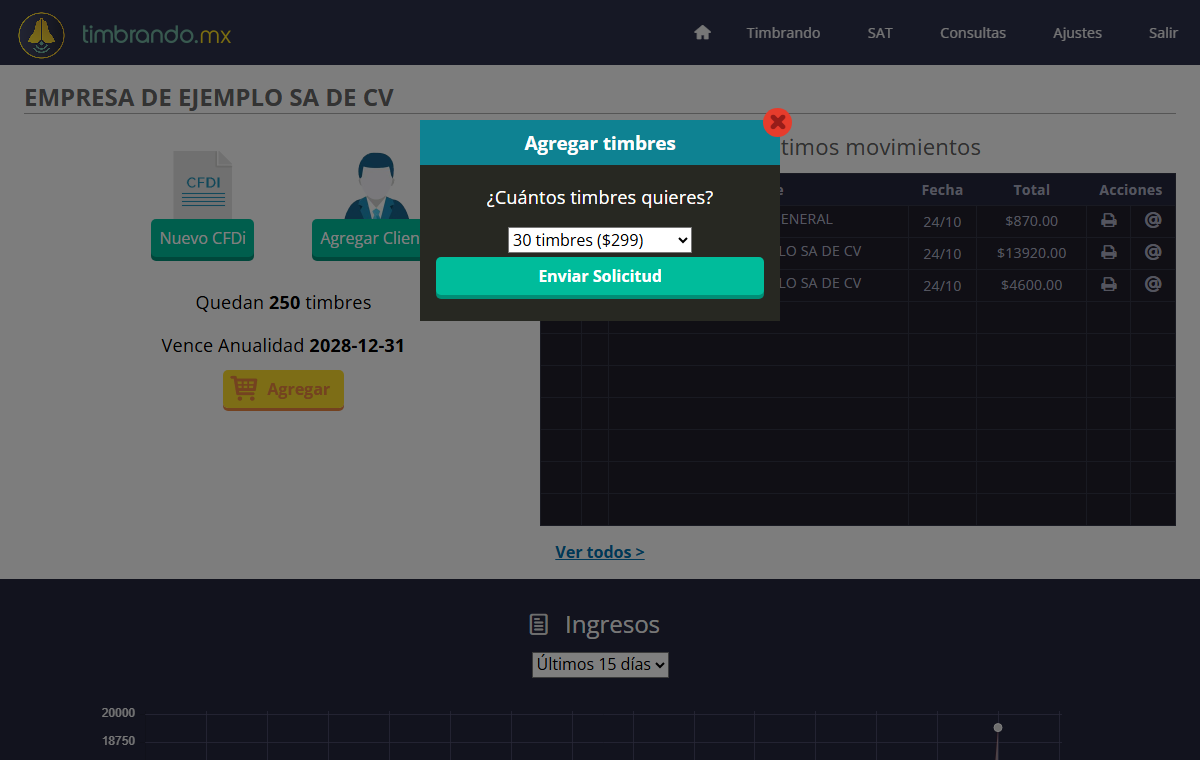The image size is (1200, 760).
Task: Click Salir to log out
Action: point(1163,33)
